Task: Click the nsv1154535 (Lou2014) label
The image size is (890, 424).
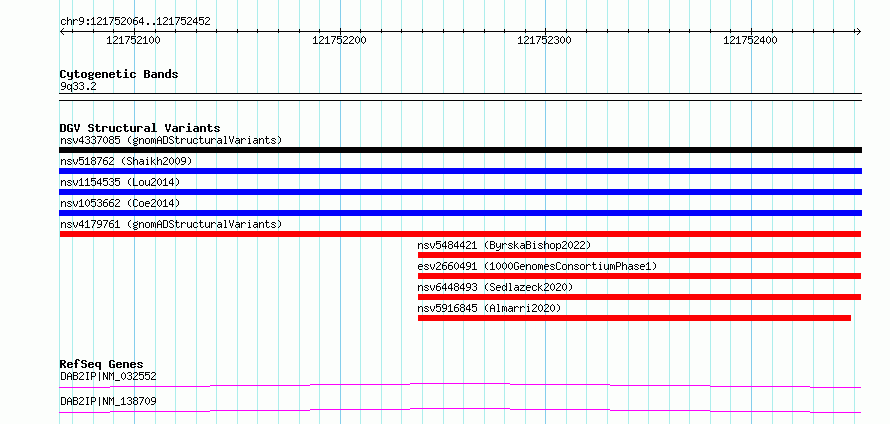Action: (x=120, y=182)
